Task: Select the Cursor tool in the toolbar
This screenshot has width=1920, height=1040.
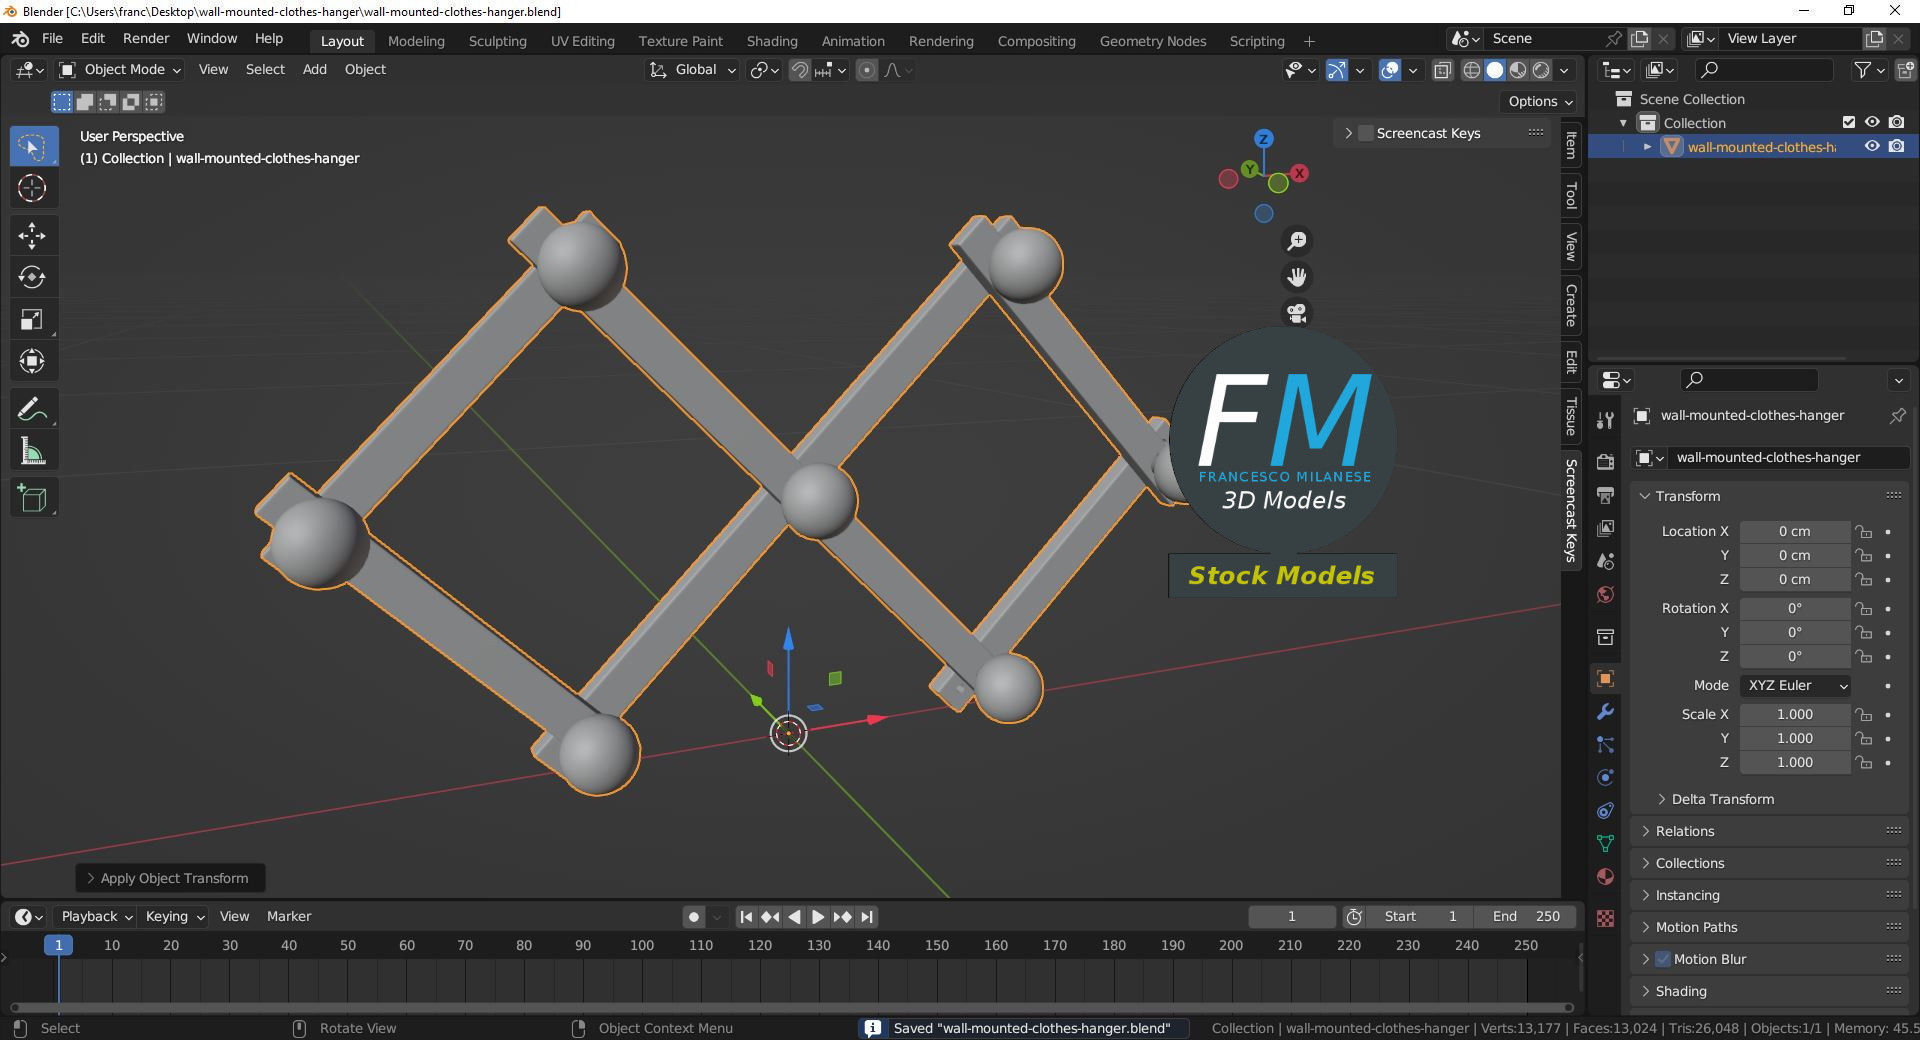Action: [32, 188]
